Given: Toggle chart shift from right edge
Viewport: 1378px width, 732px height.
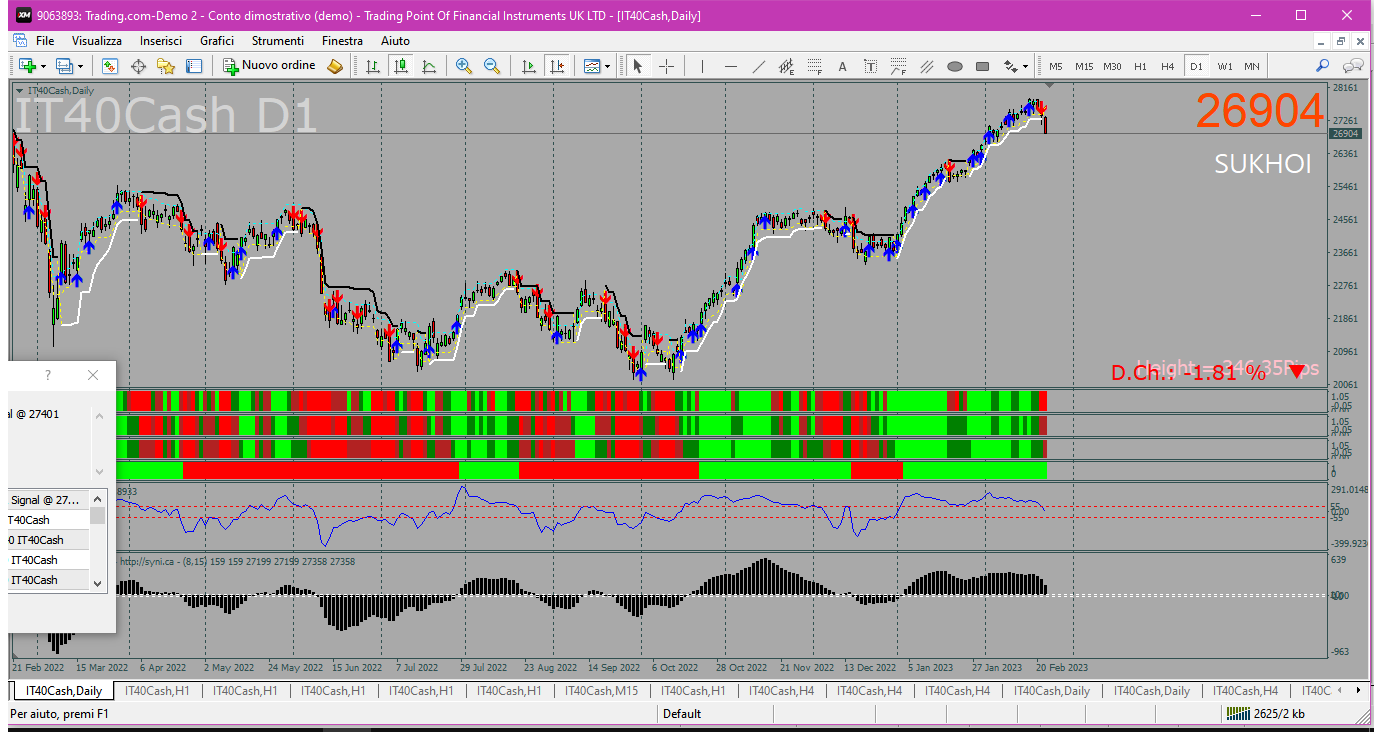Looking at the screenshot, I should [557, 66].
